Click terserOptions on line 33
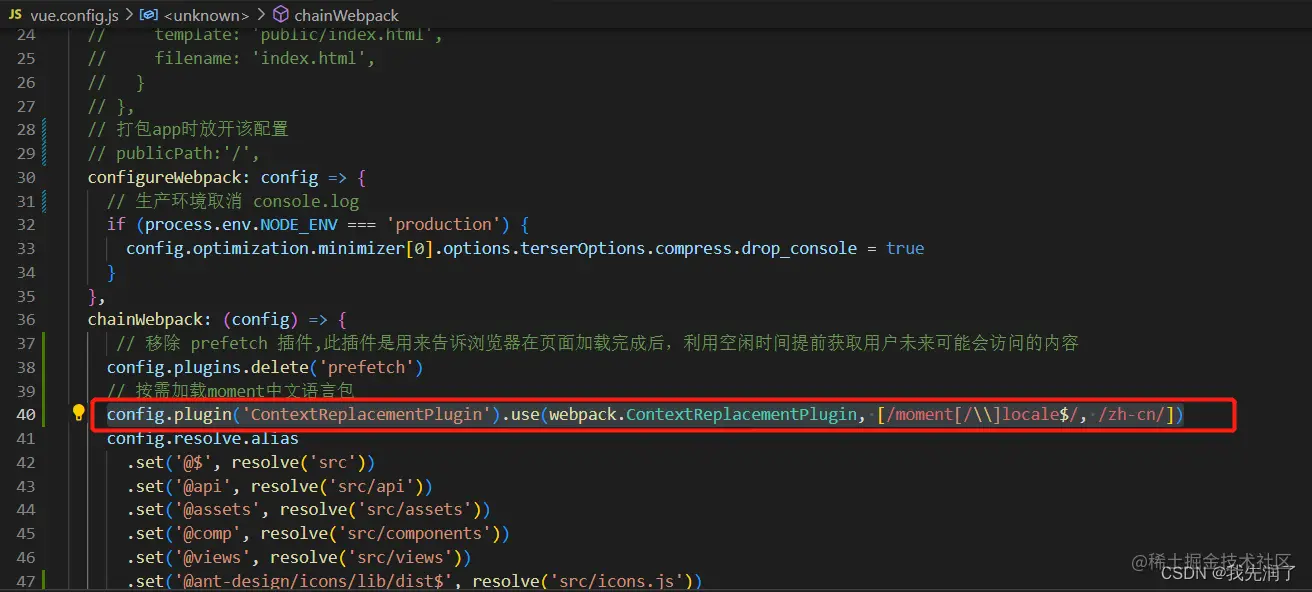1312x592 pixels. (x=583, y=248)
